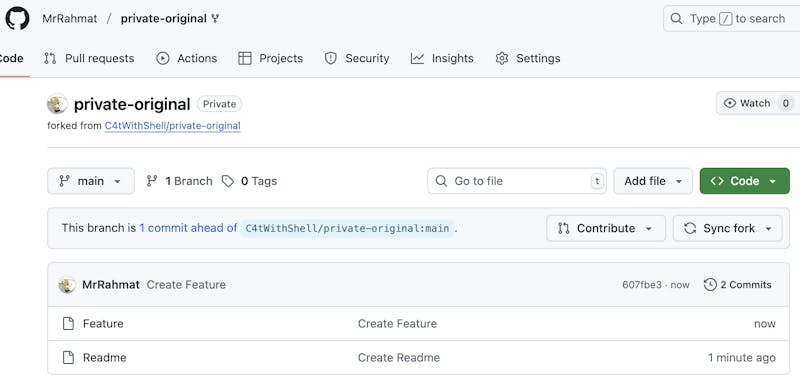Switch to the Pull requests tab

point(89,58)
